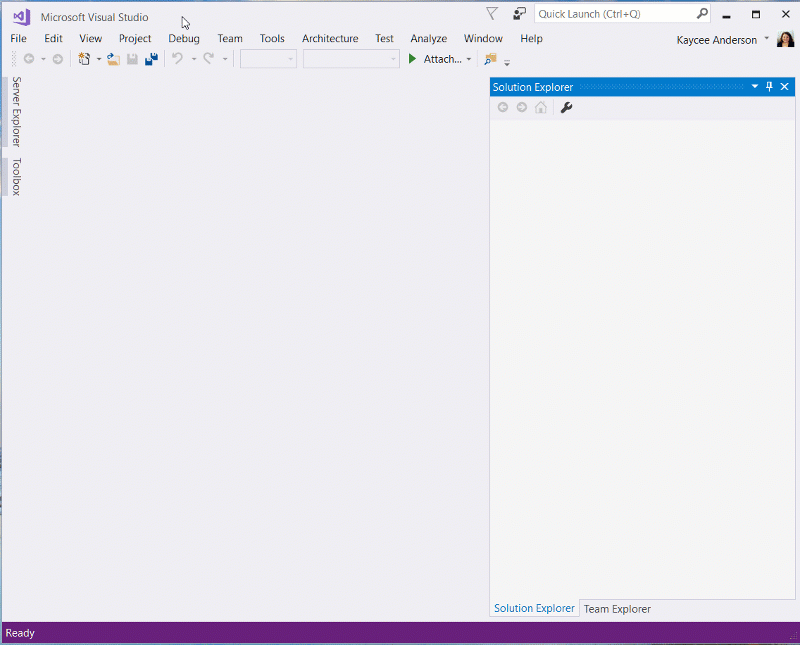Click the user account avatar picture

[785, 39]
